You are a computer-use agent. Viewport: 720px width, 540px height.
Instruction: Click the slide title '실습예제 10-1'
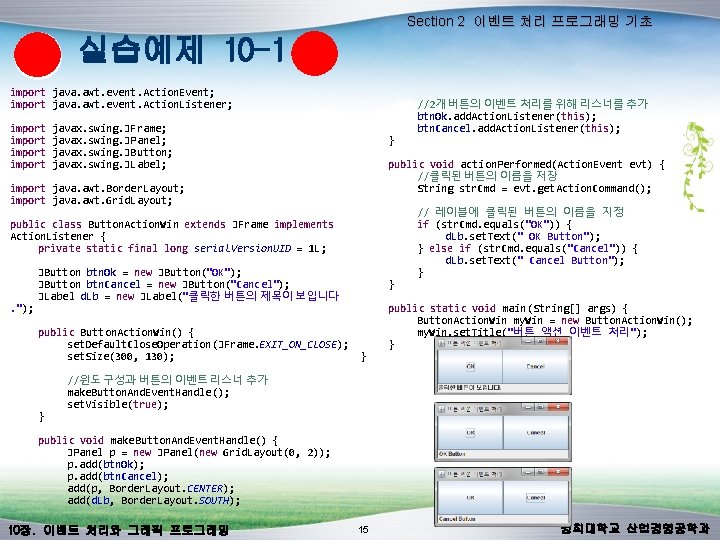pyautogui.click(x=181, y=50)
